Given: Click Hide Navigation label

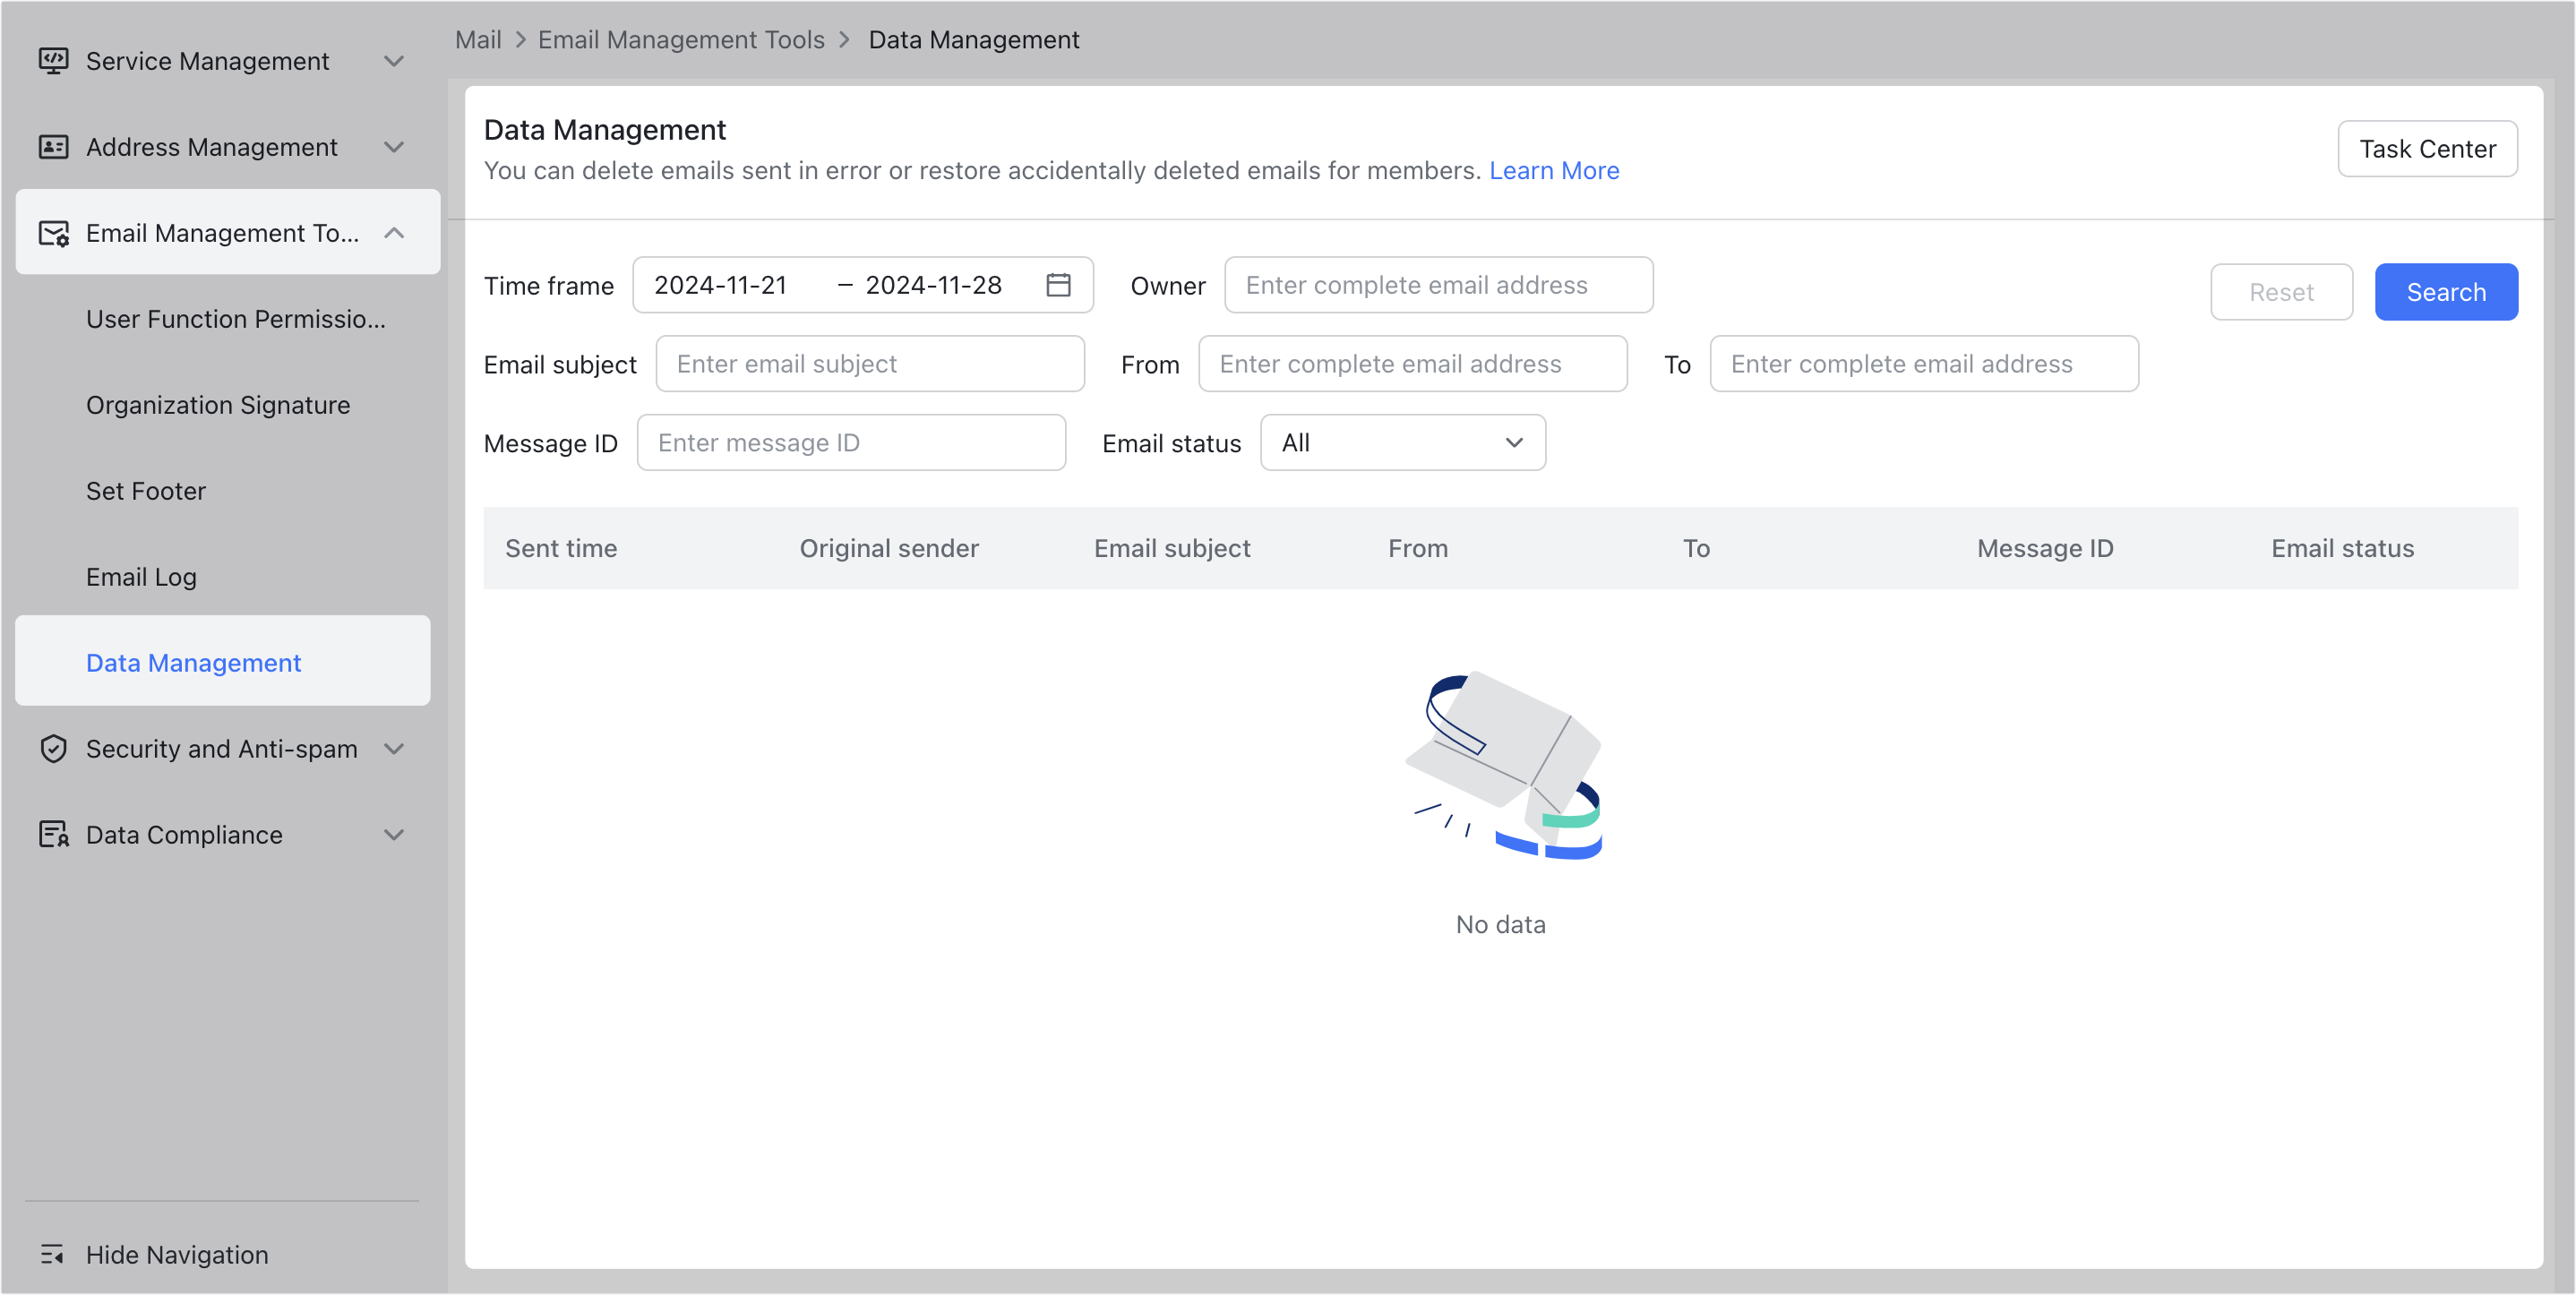Looking at the screenshot, I should point(177,1254).
